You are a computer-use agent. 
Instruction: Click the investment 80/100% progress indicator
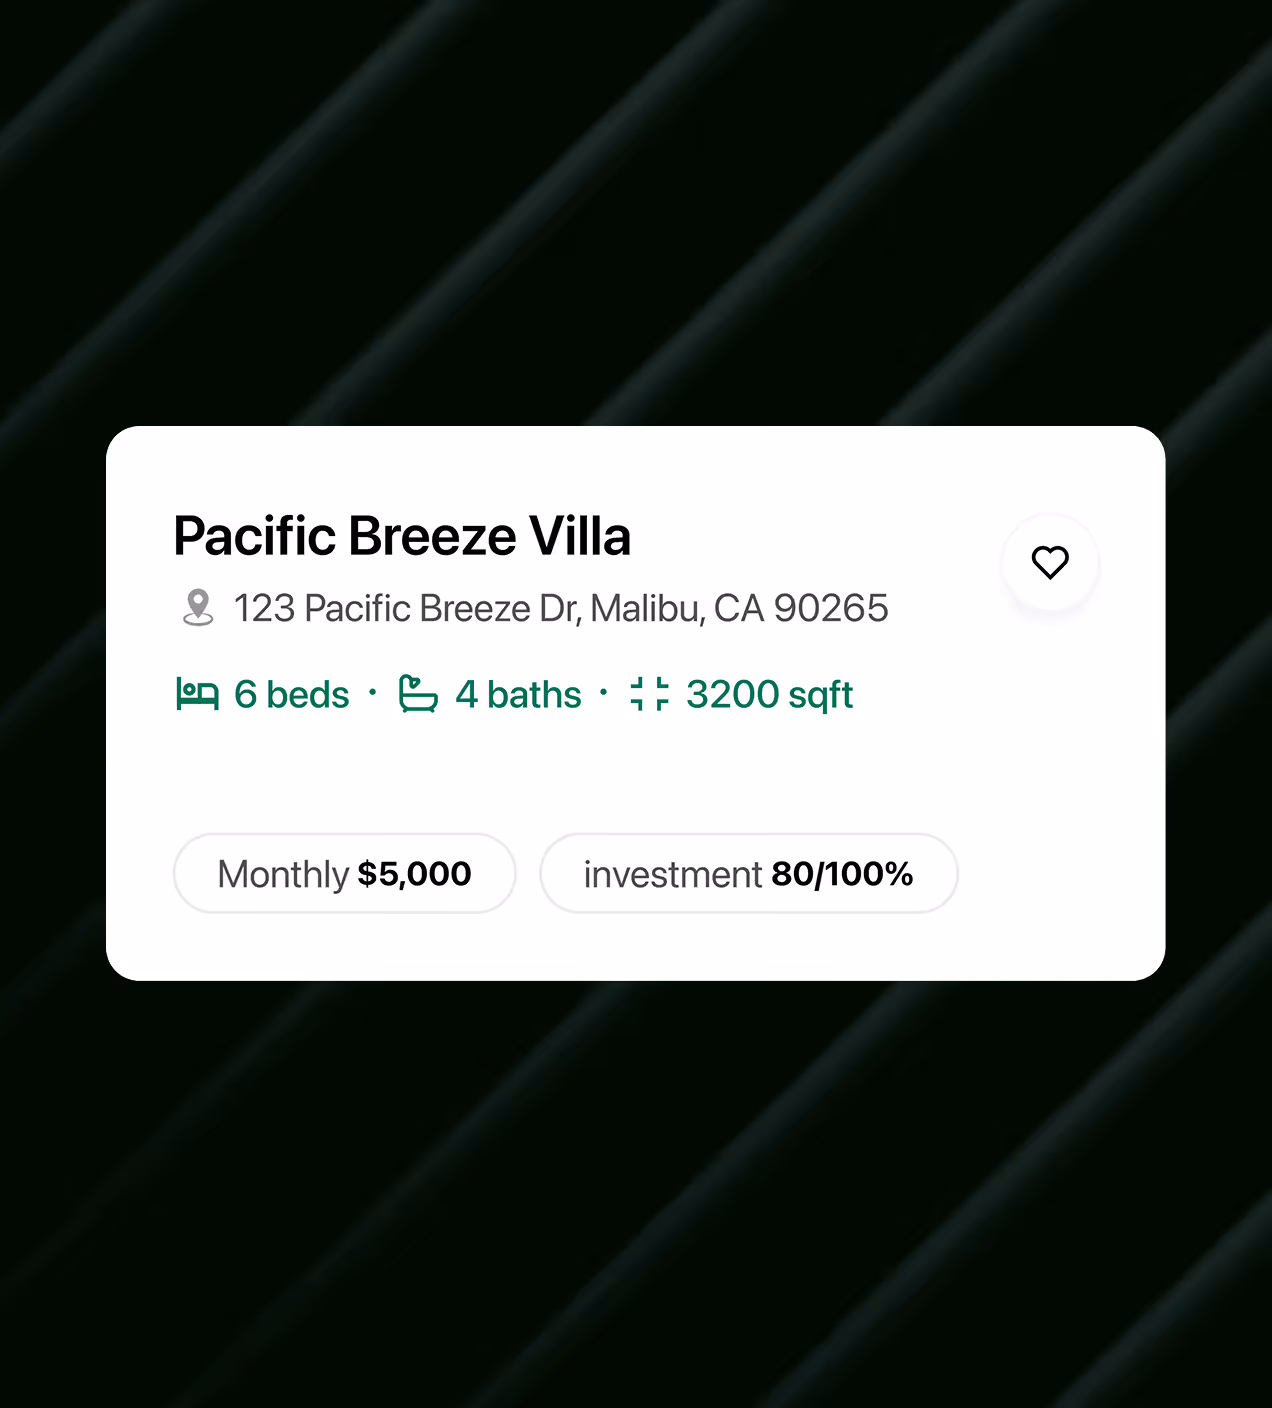[749, 873]
